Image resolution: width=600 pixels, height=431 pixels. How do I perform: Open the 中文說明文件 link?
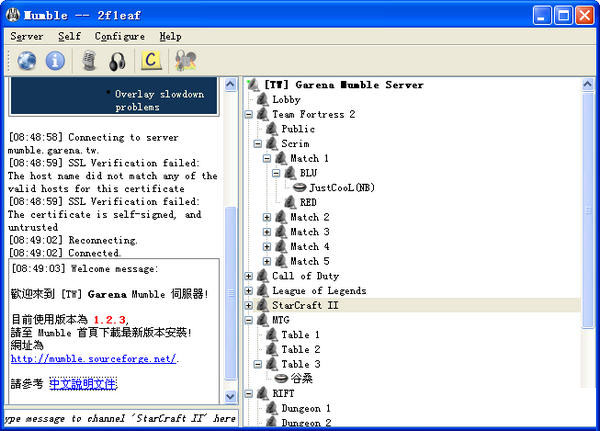(x=83, y=384)
